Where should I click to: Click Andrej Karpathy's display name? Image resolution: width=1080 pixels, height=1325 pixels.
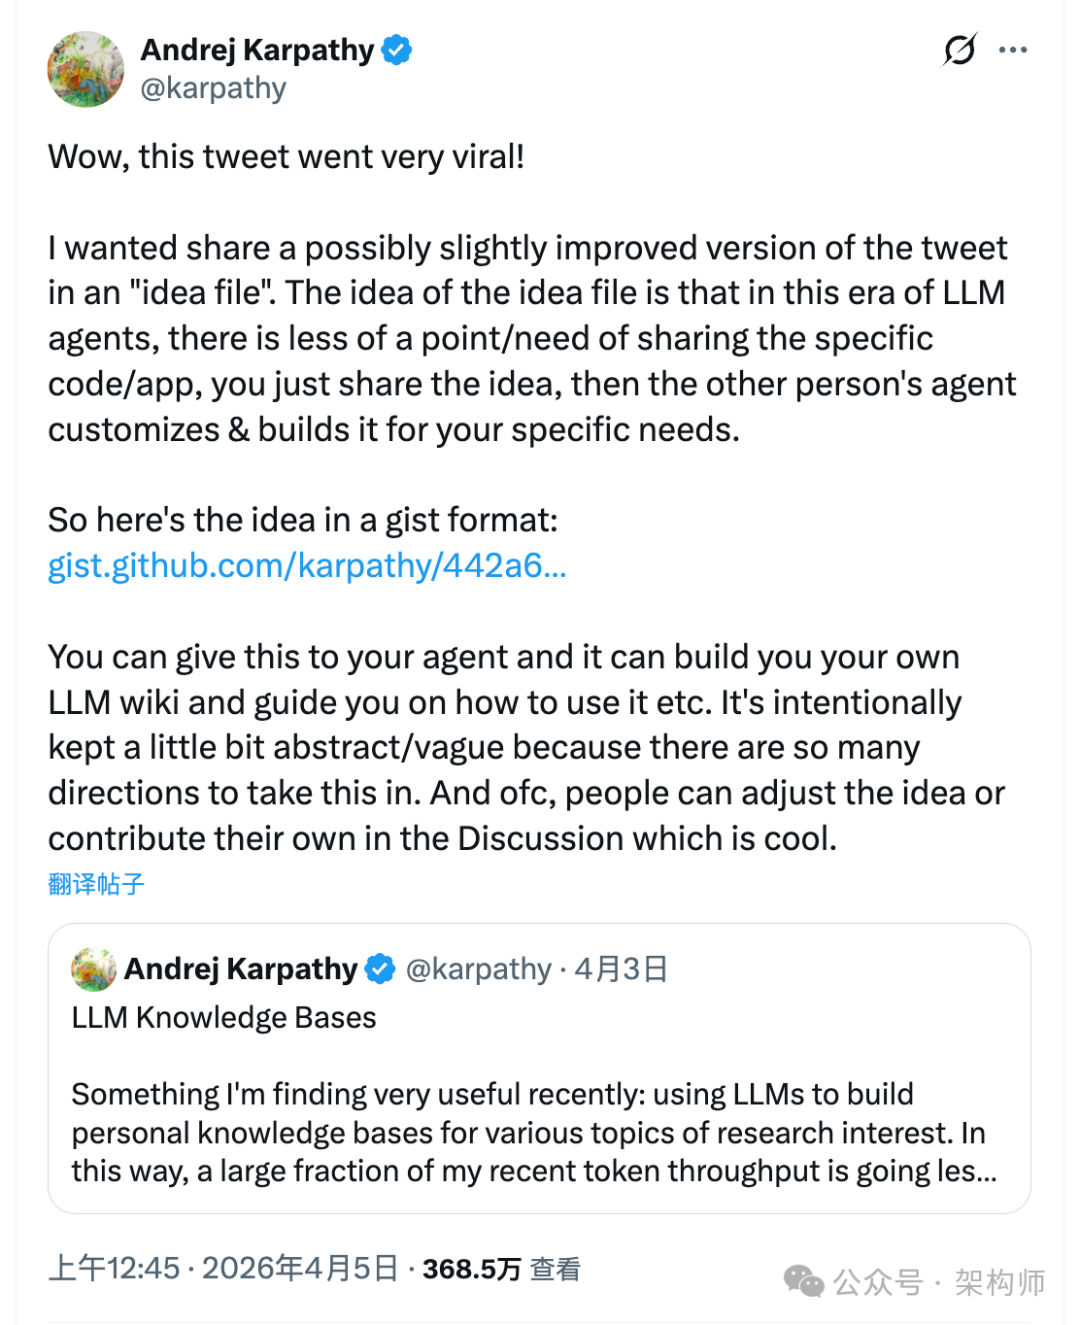click(258, 48)
